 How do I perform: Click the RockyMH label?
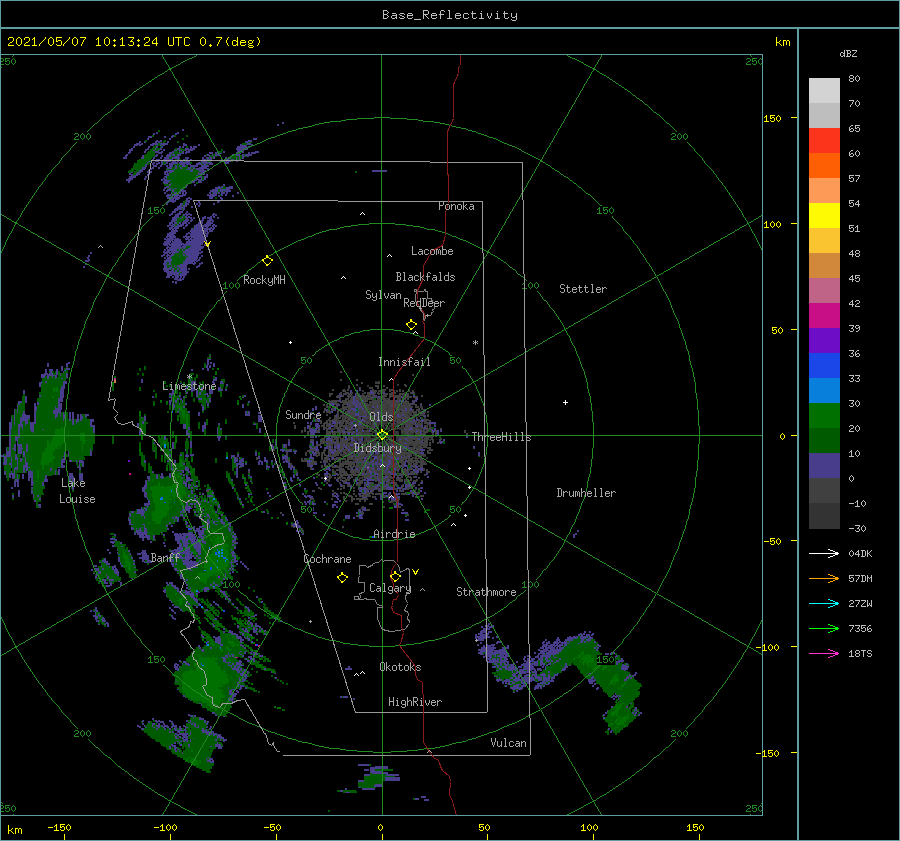[264, 280]
